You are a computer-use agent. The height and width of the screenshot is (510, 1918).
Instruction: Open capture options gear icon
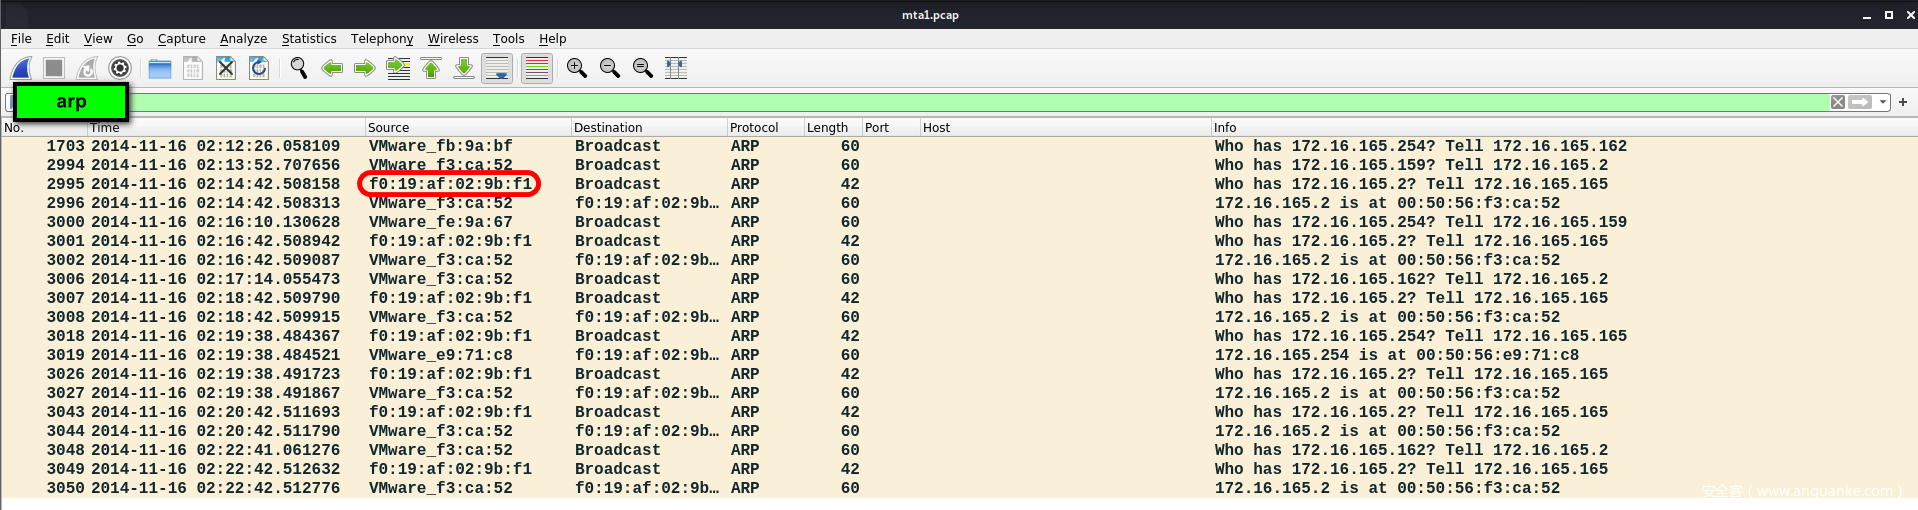click(120, 68)
